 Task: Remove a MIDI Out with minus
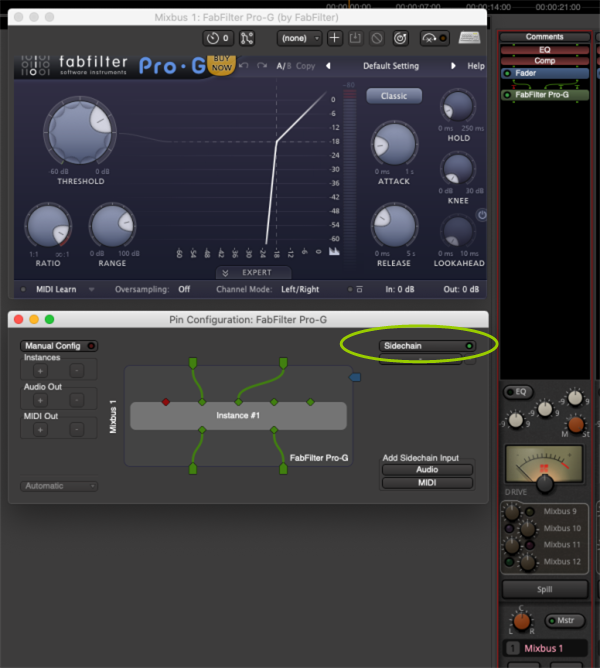point(77,430)
